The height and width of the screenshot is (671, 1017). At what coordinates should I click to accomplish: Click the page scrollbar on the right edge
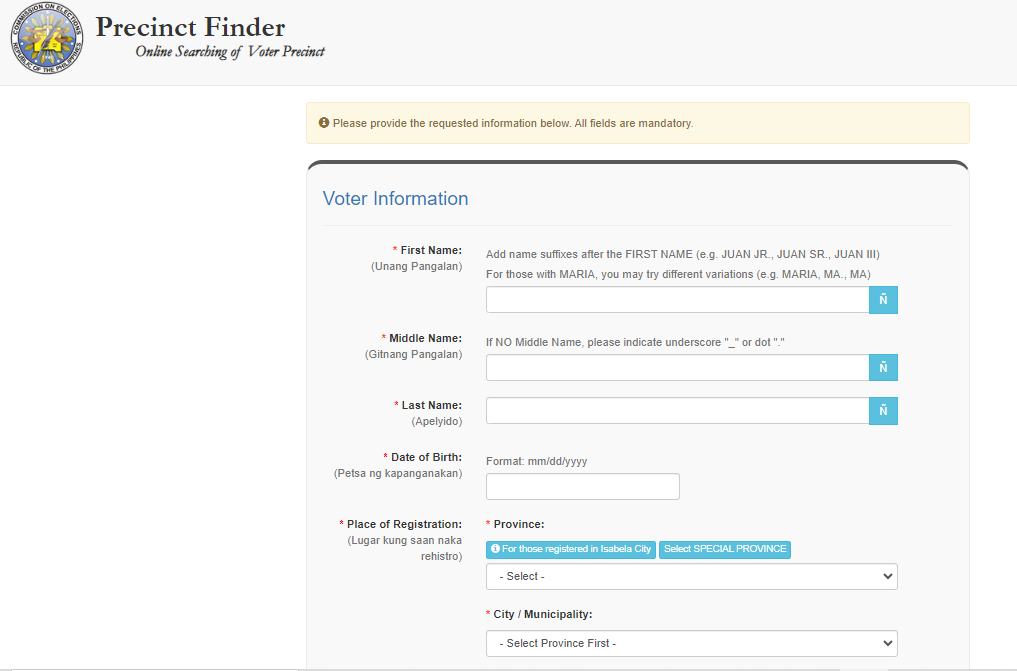pos(1012,335)
